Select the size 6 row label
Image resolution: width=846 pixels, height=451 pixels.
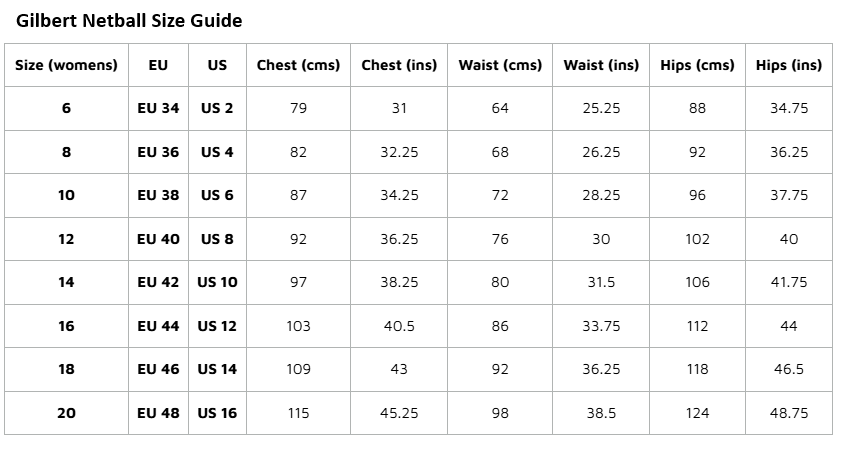(x=66, y=108)
